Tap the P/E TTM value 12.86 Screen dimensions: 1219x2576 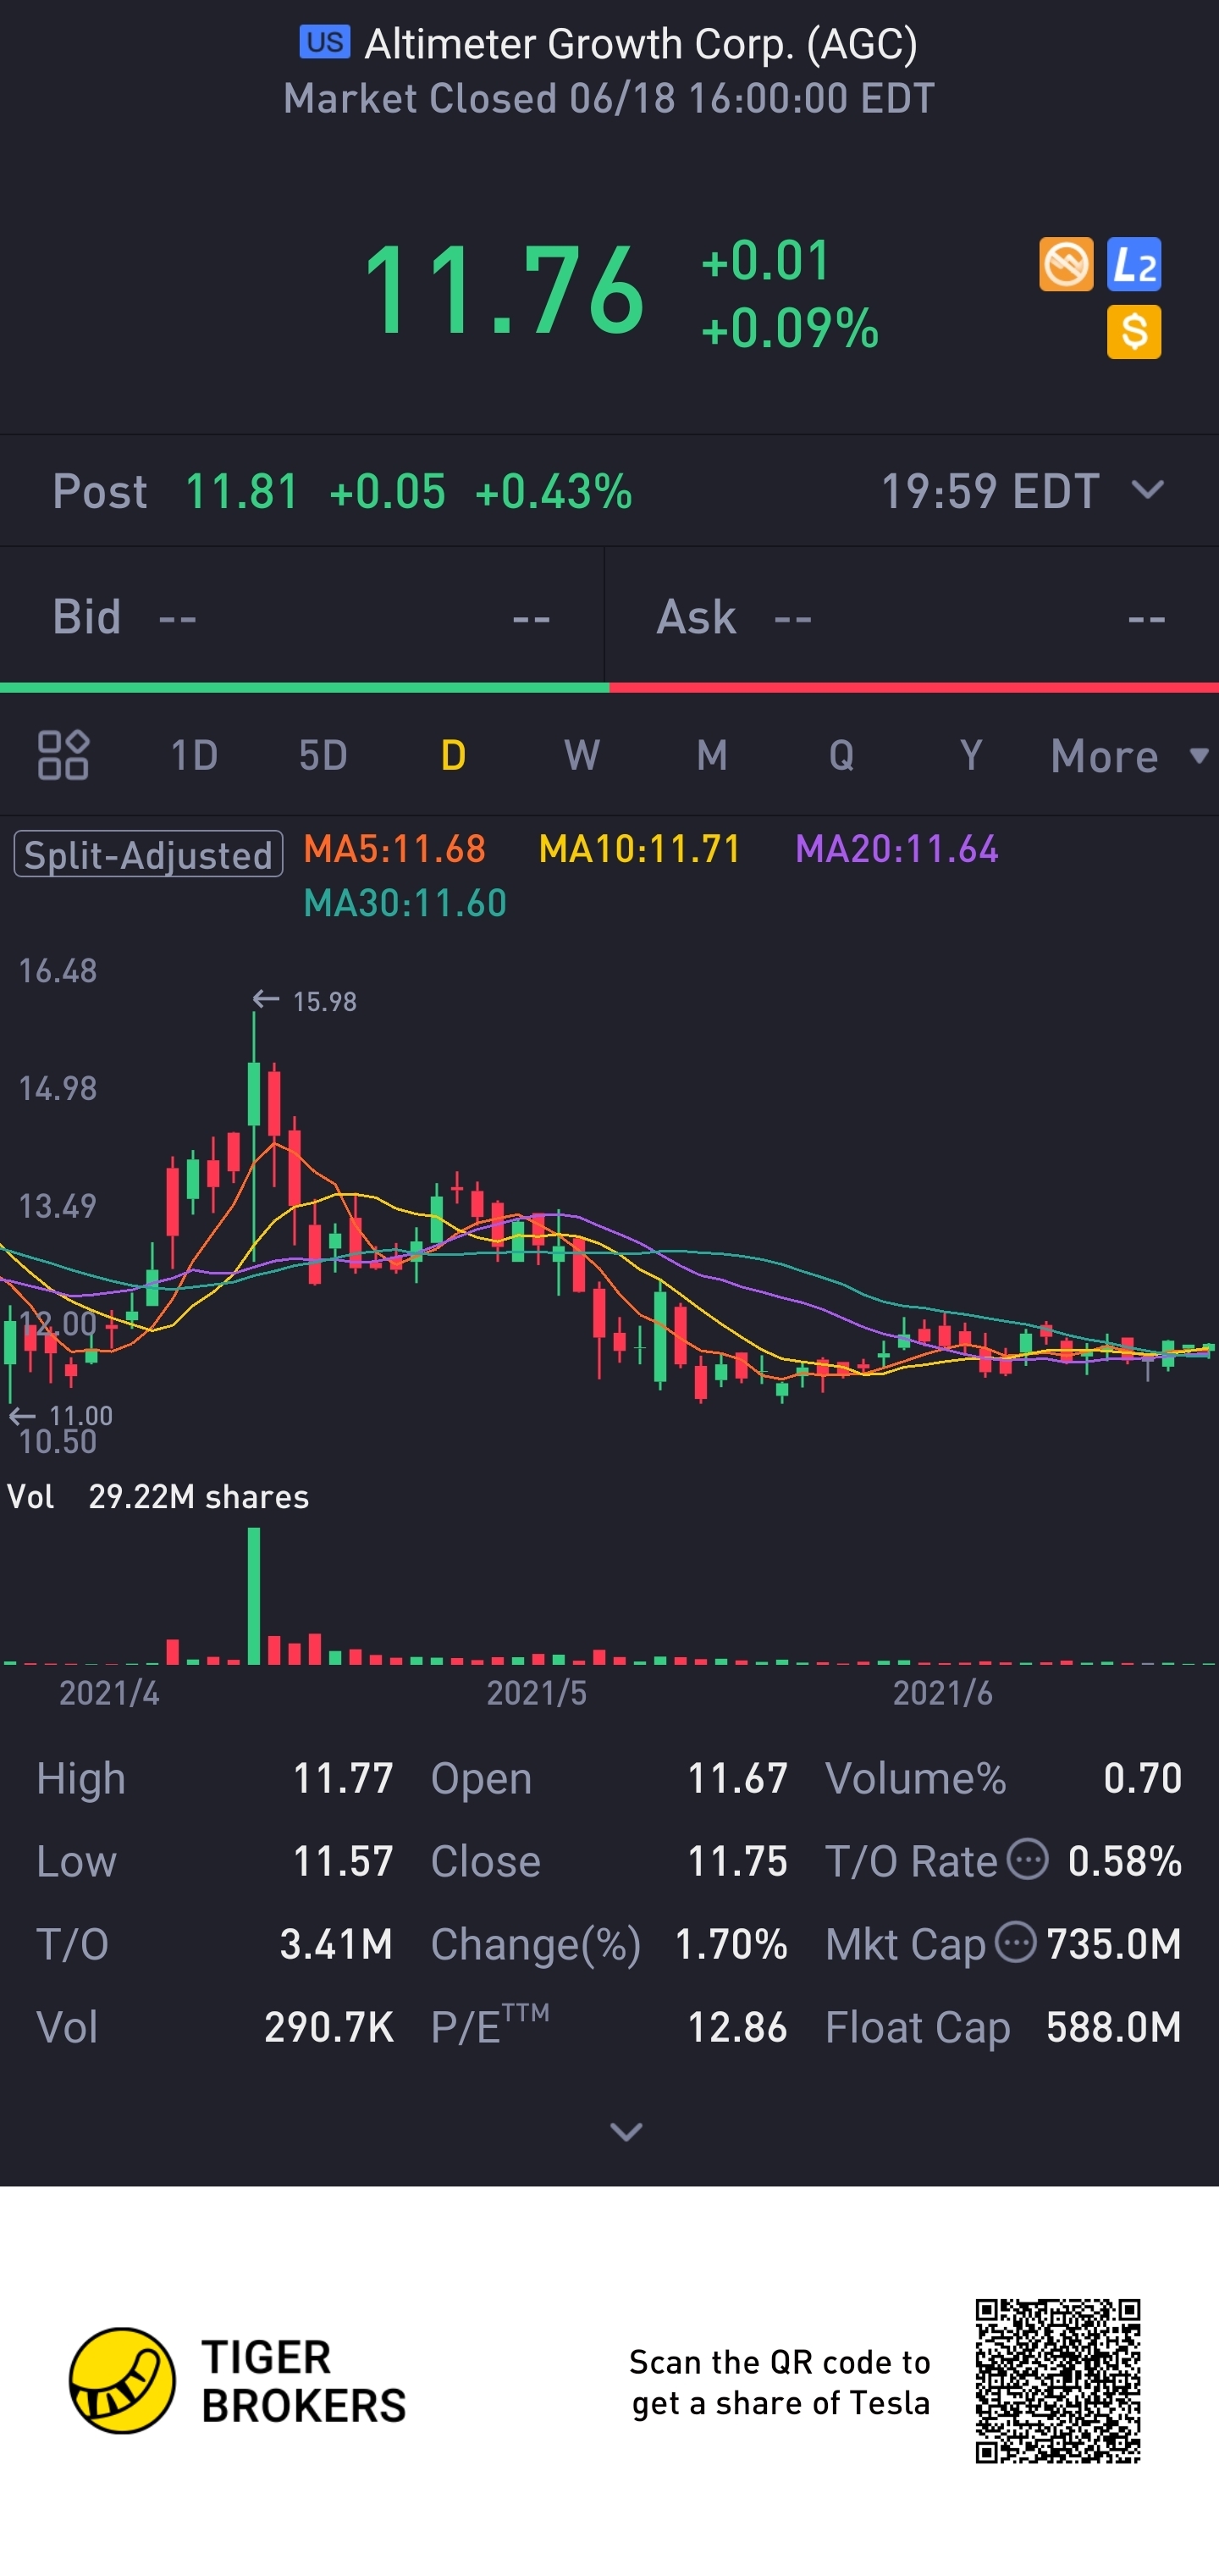[x=737, y=2027]
